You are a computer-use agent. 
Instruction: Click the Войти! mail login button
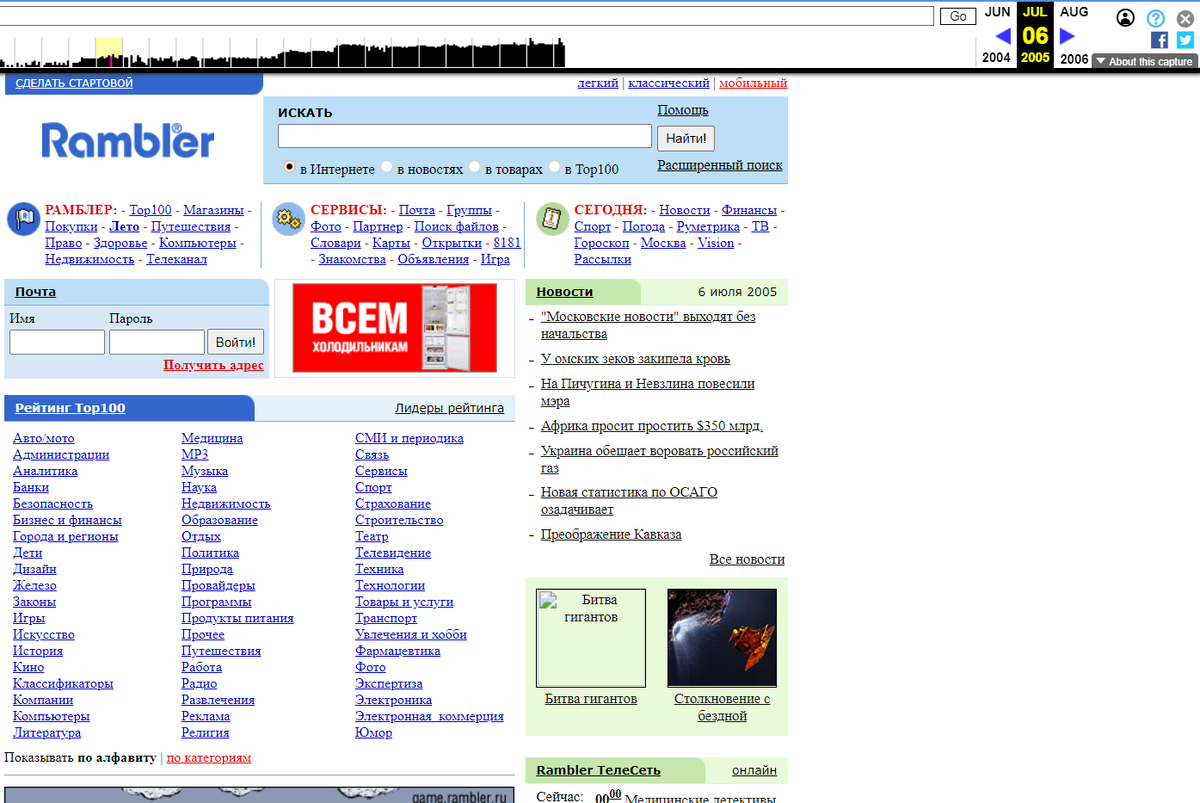click(236, 342)
